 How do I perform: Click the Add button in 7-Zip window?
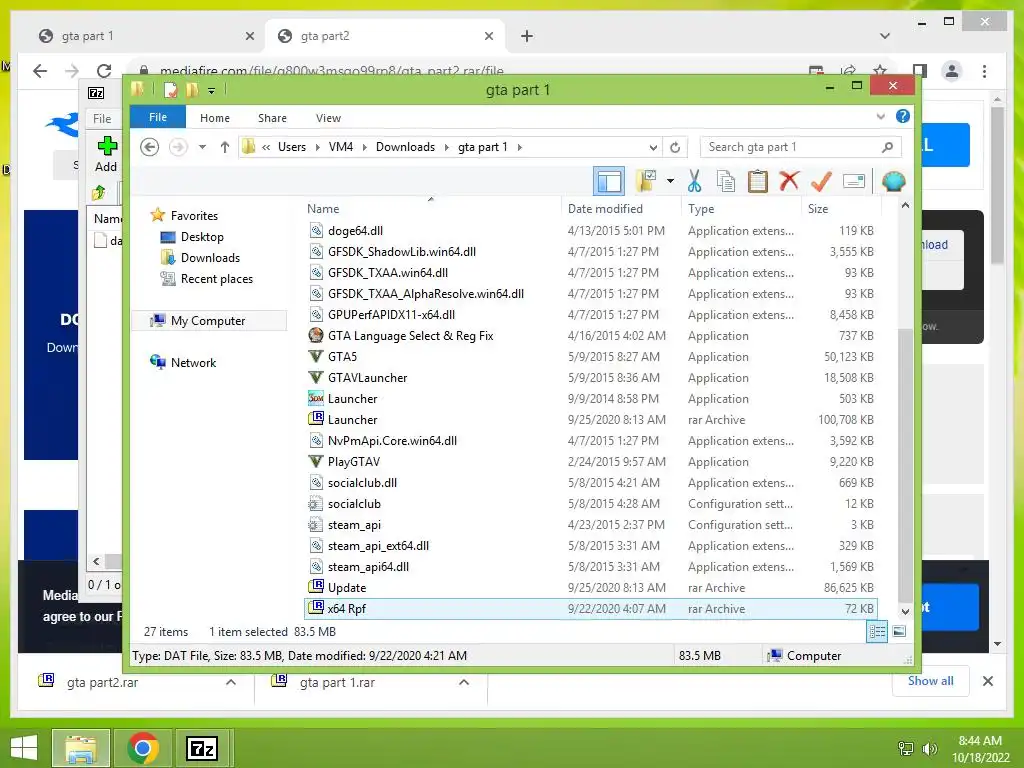[106, 154]
